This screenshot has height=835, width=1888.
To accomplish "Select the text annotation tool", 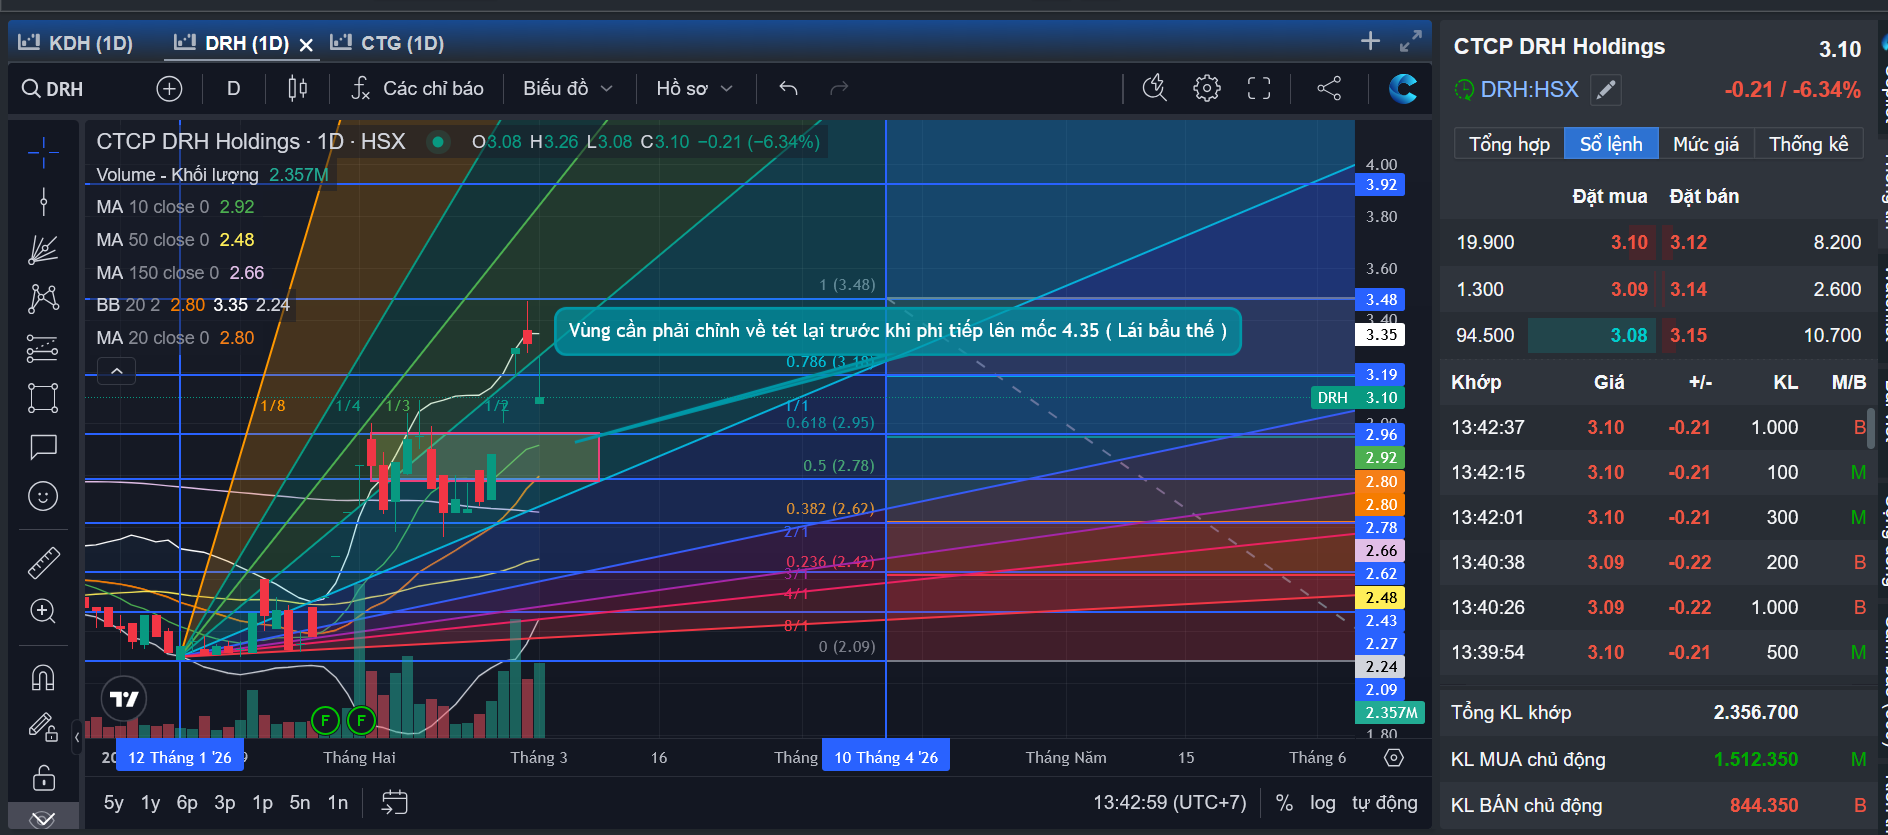I will pos(43,446).
